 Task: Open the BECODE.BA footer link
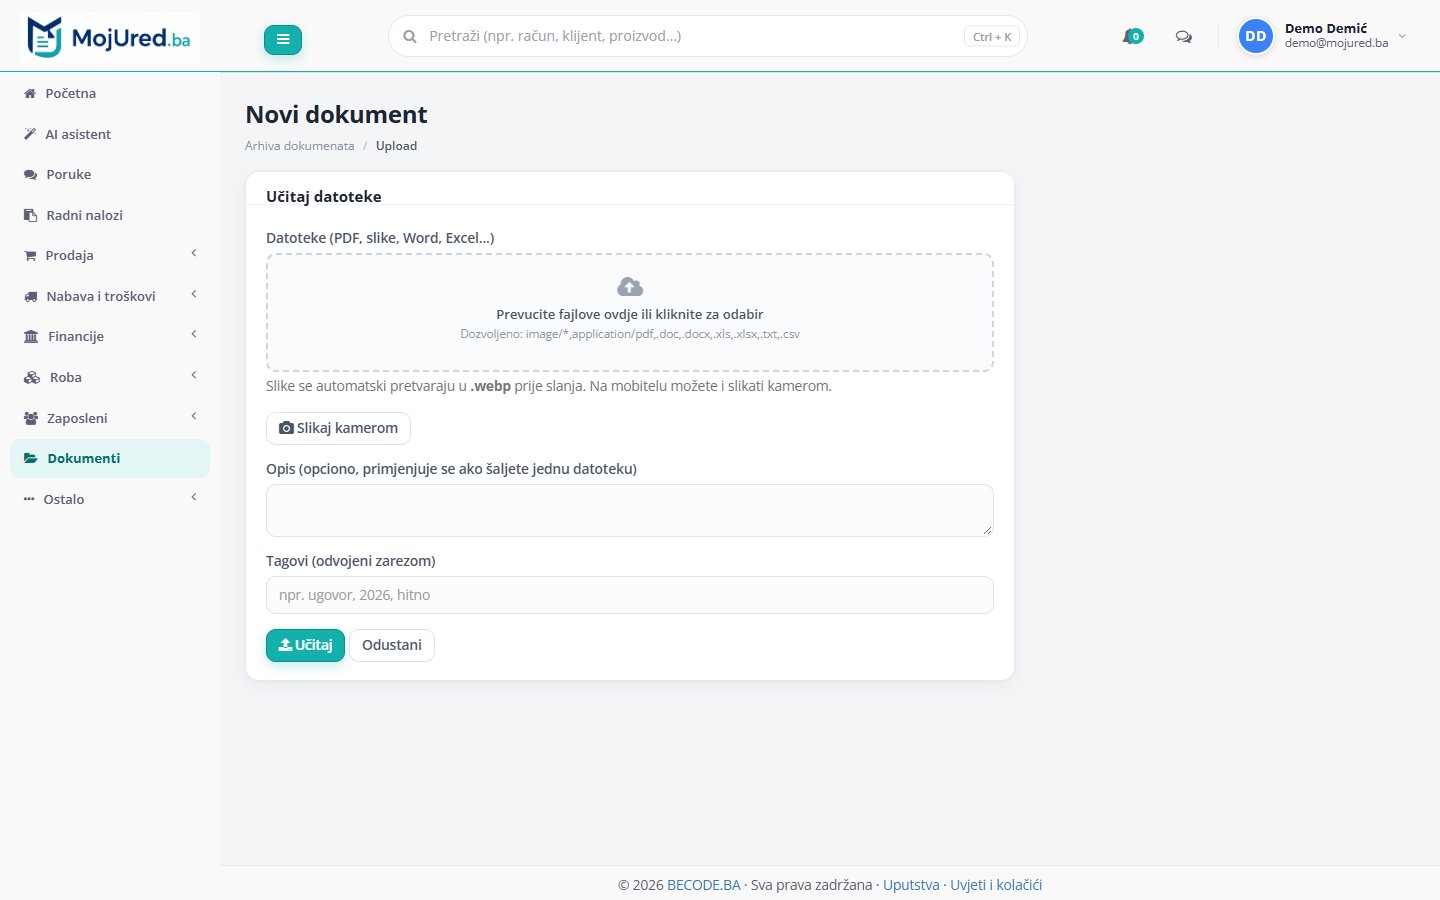704,885
